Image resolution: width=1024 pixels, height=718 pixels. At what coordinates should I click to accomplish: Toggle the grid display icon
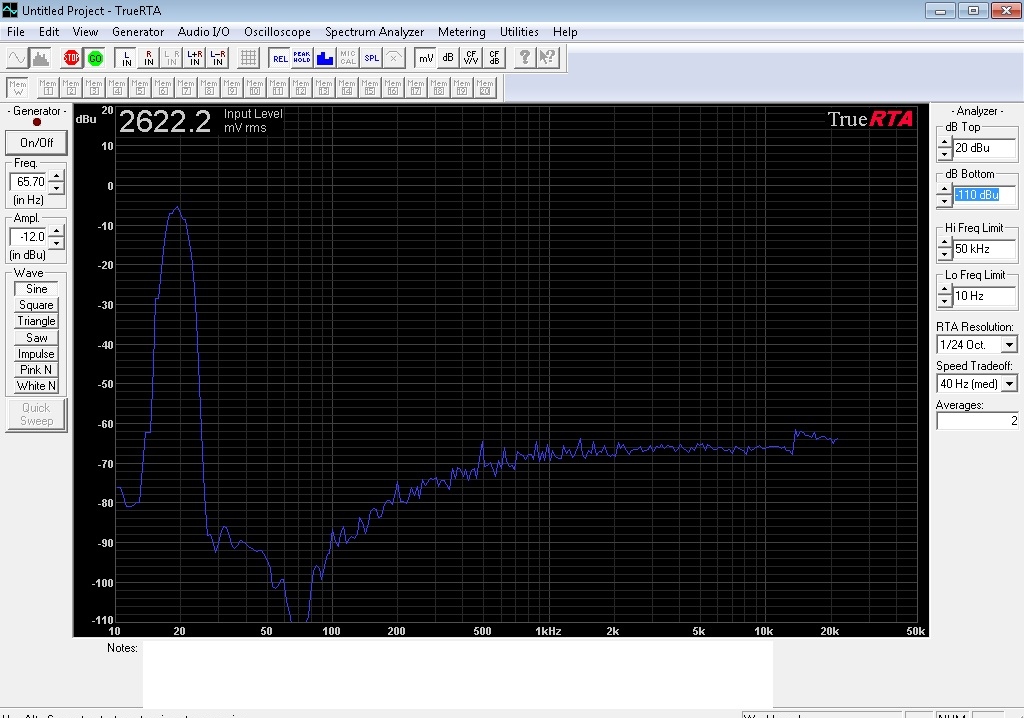tap(248, 58)
